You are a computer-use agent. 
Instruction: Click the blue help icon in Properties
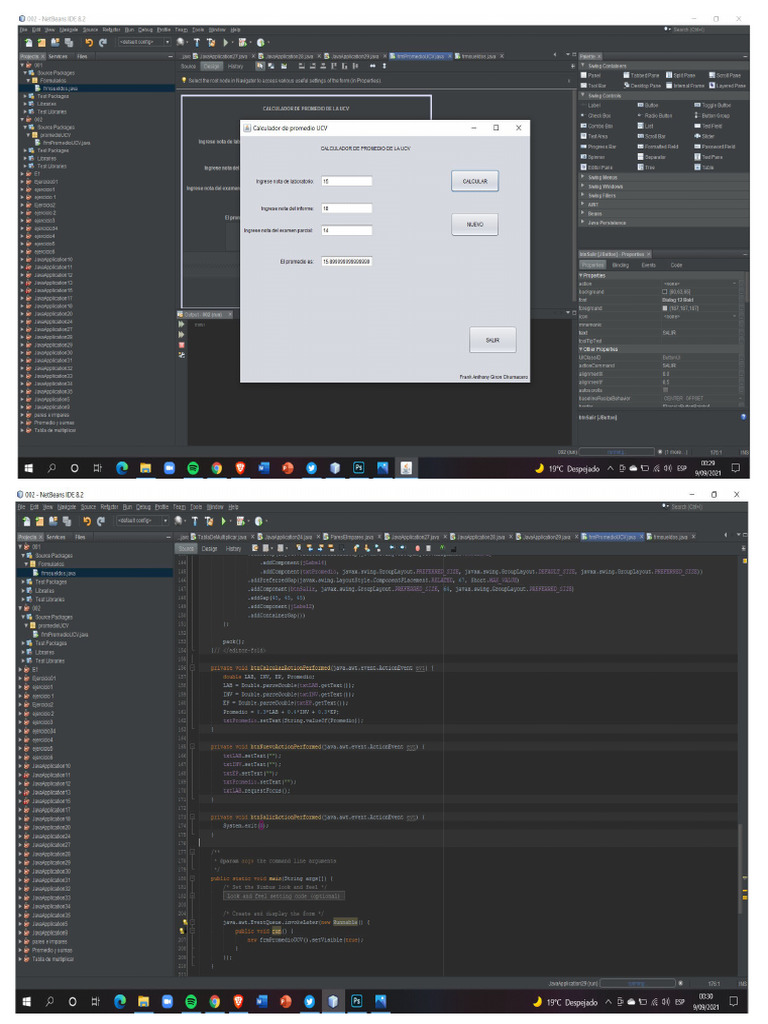(742, 416)
